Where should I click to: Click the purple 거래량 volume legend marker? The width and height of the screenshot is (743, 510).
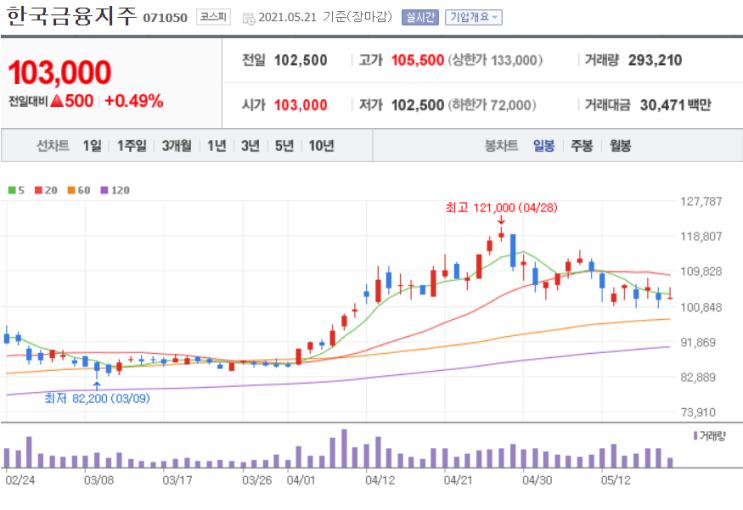click(695, 435)
